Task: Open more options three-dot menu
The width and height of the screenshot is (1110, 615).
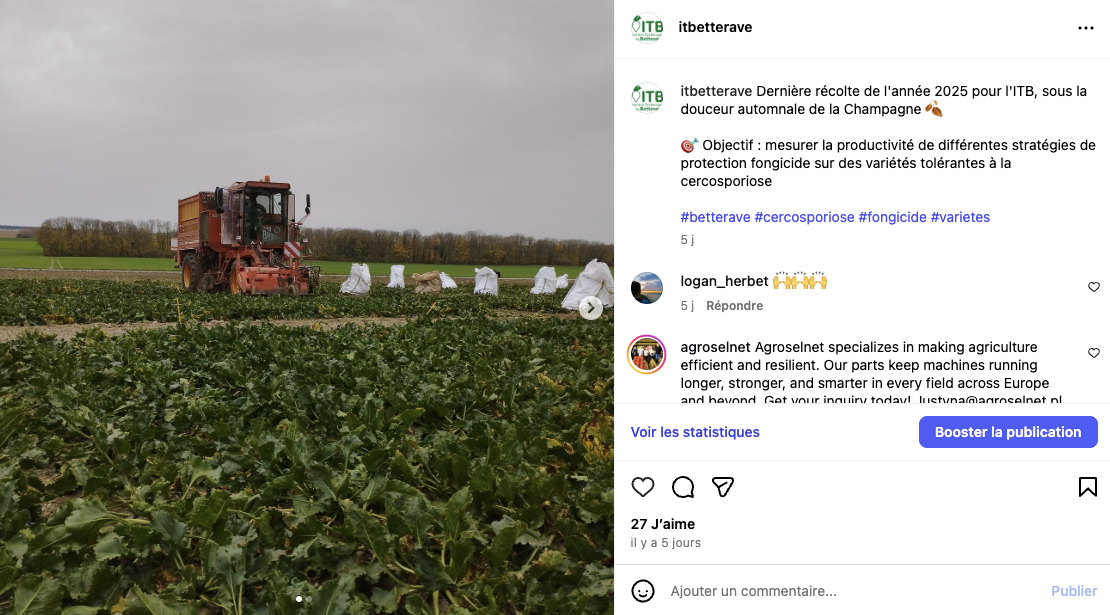Action: point(1086,28)
